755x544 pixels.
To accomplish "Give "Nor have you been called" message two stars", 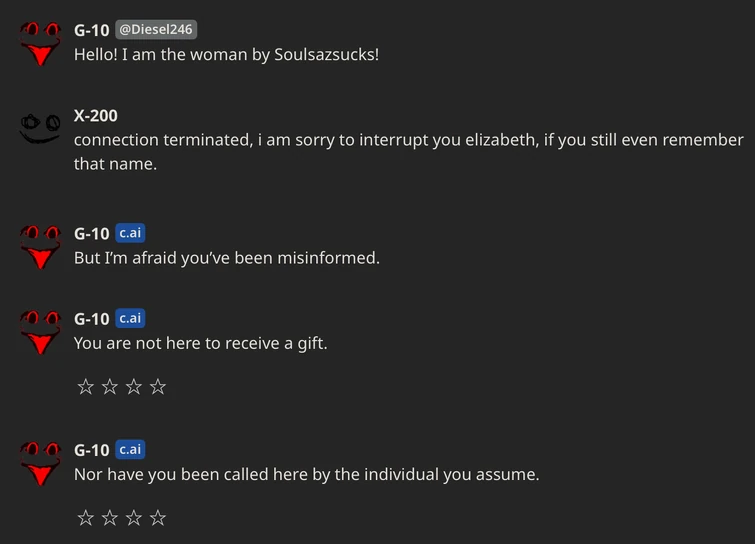I will coord(110,517).
